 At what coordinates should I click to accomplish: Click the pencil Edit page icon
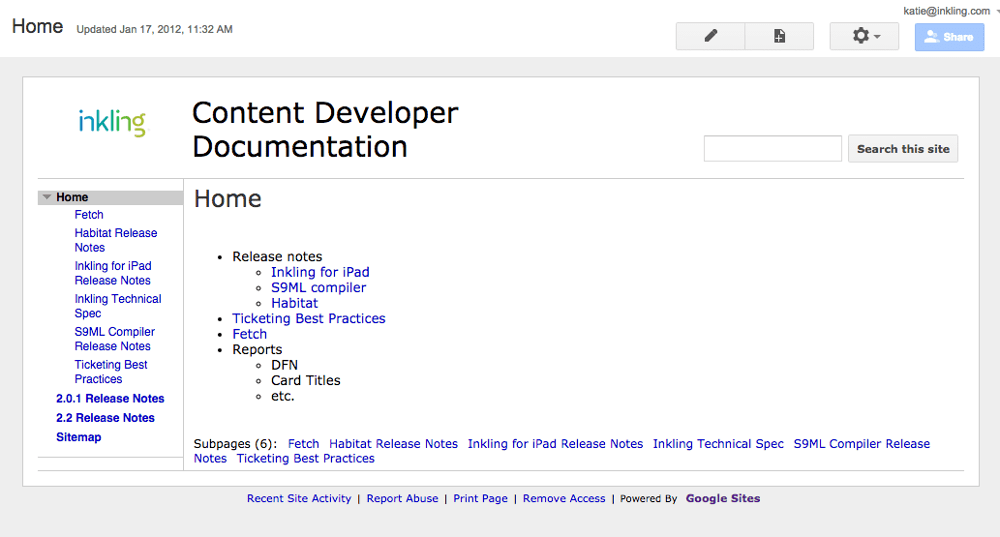[x=710, y=36]
